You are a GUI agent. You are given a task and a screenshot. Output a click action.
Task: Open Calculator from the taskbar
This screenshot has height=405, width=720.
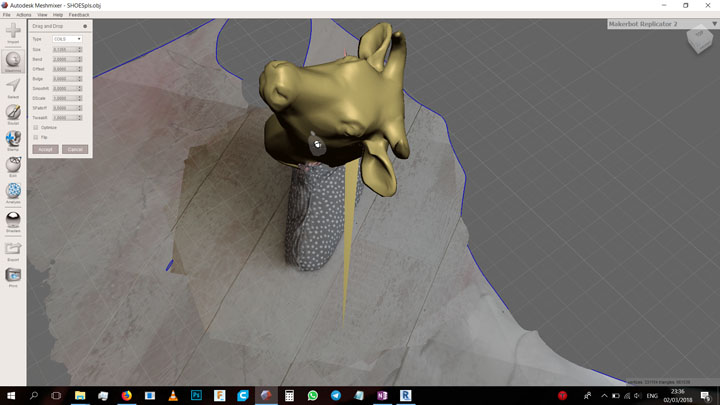pos(289,395)
